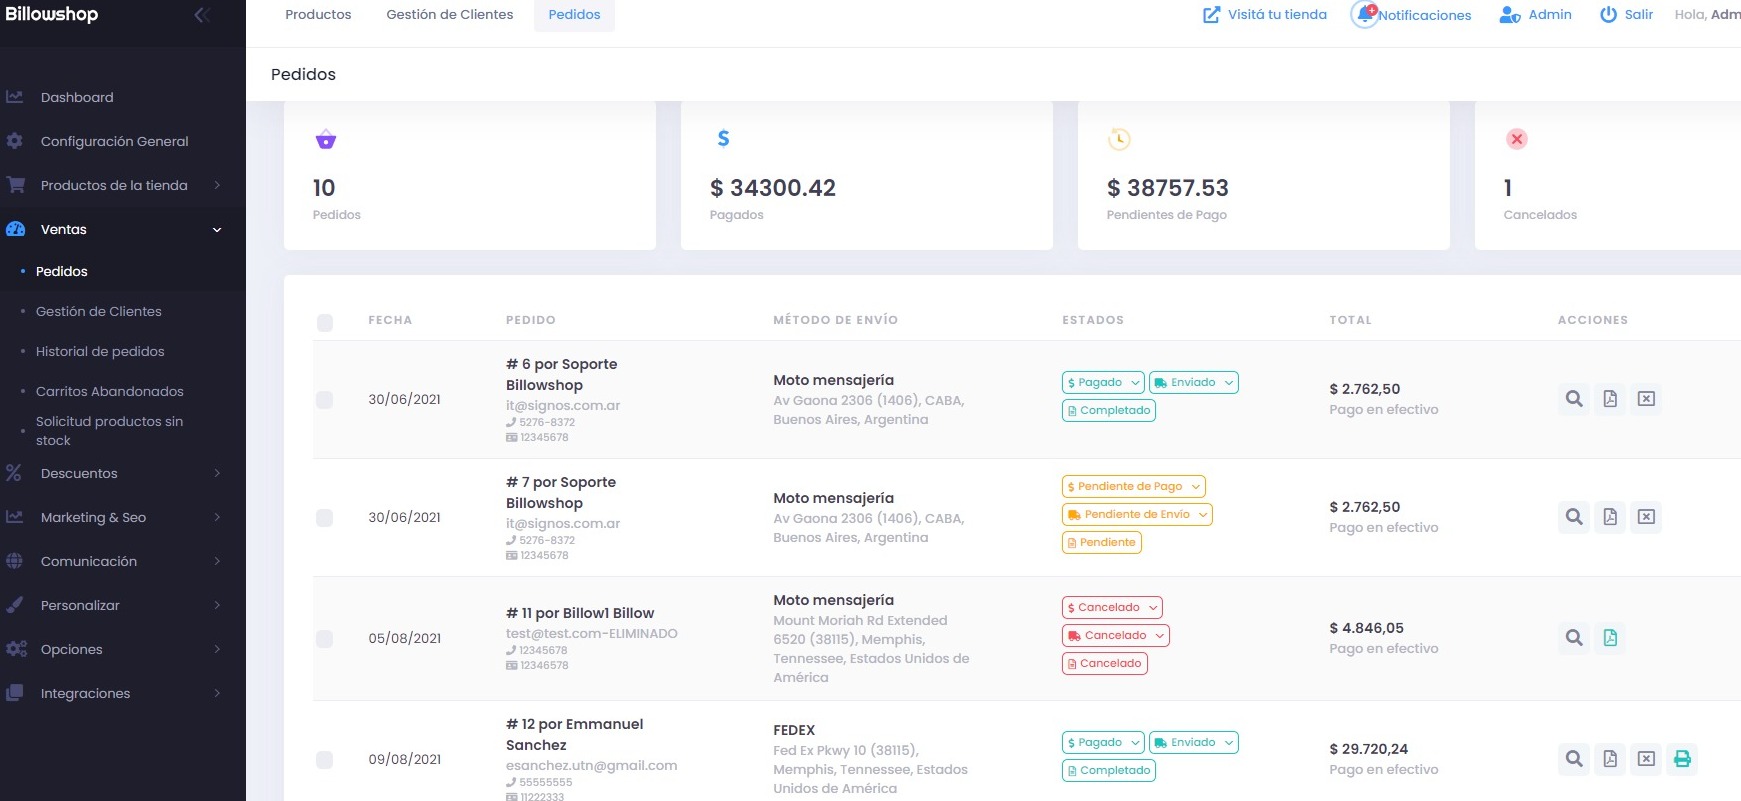The width and height of the screenshot is (1741, 801).
Task: Open Historial de pedidos in the sidebar
Action: pyautogui.click(x=100, y=351)
